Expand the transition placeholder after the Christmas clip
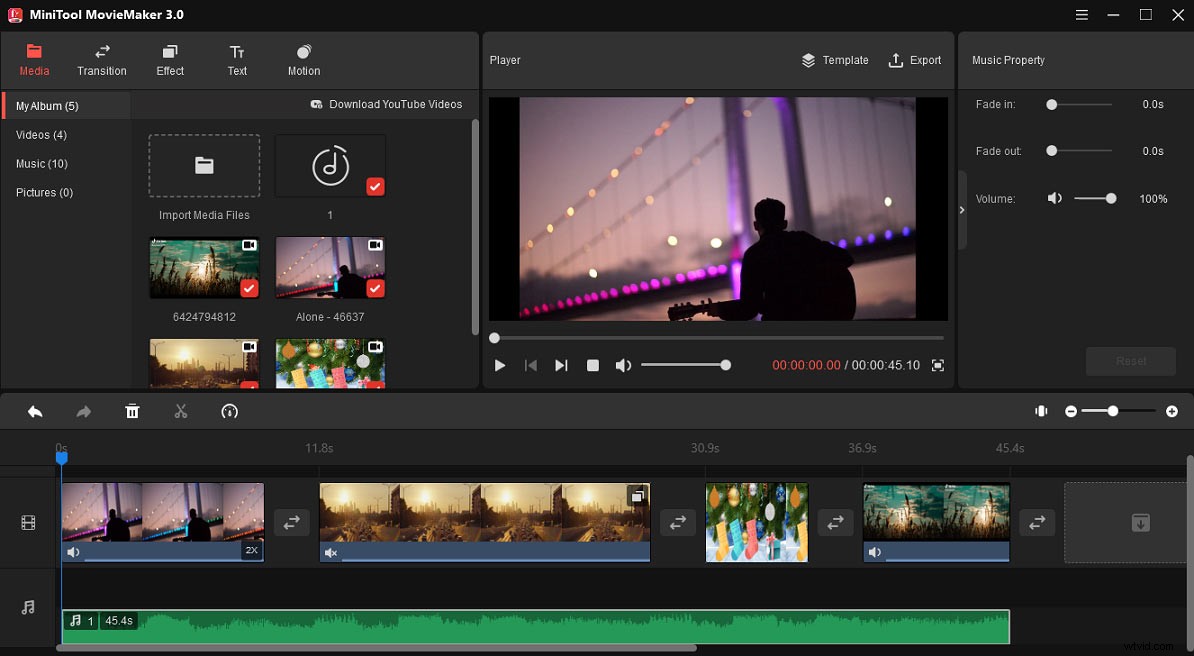Screen dimensions: 1194x656 tap(835, 522)
